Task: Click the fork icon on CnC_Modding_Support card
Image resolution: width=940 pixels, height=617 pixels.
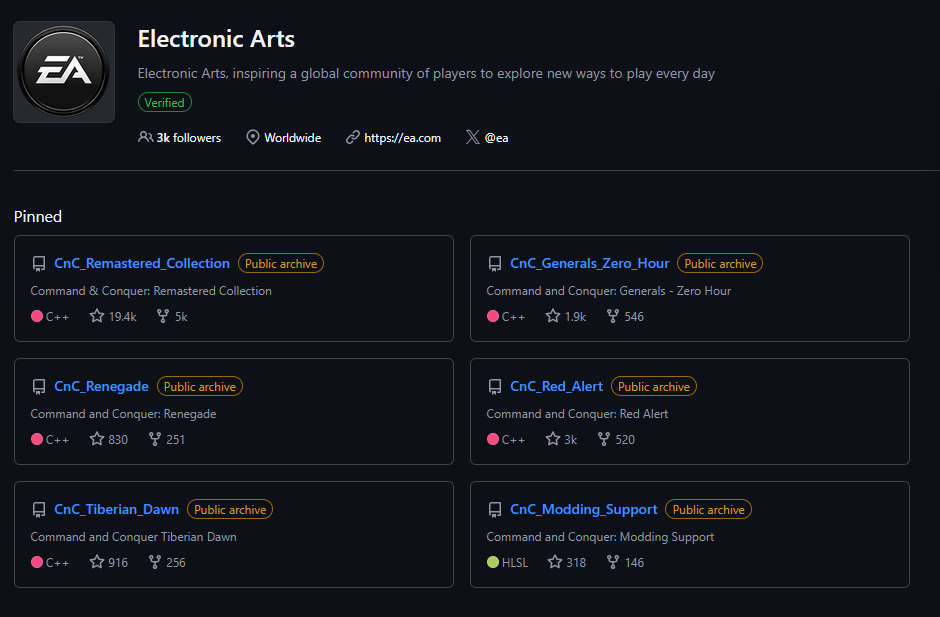Action: click(613, 562)
